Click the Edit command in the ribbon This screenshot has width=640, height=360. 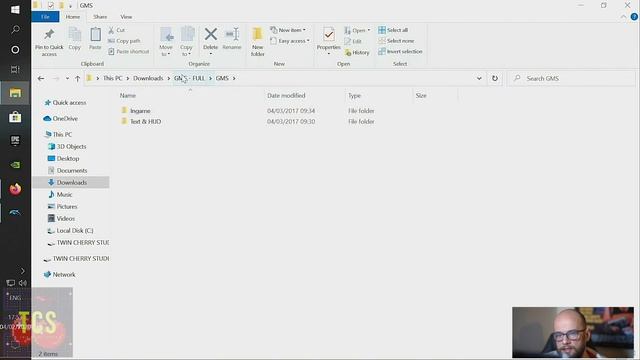[x=353, y=41]
